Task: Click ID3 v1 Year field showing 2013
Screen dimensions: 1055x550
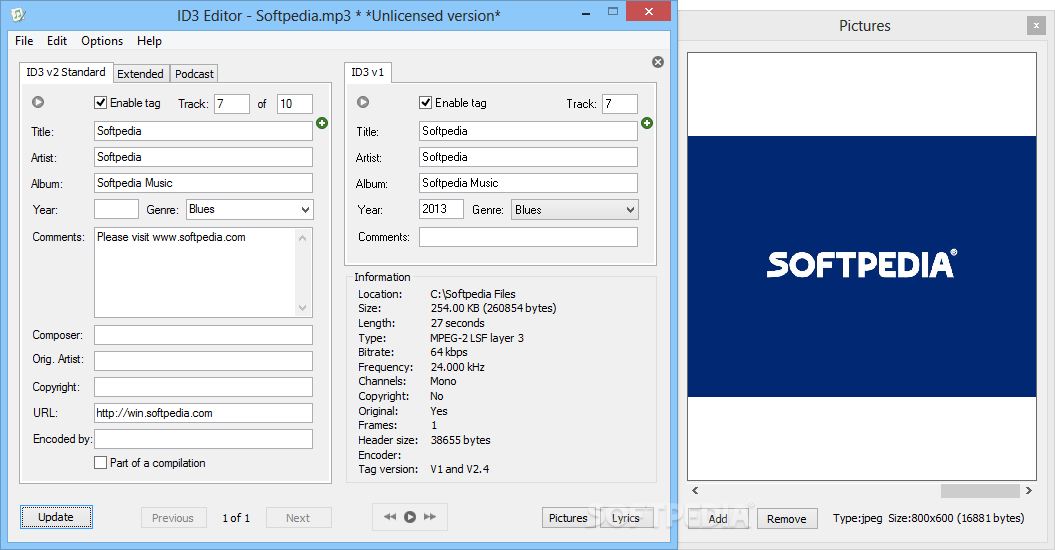Action: (441, 209)
